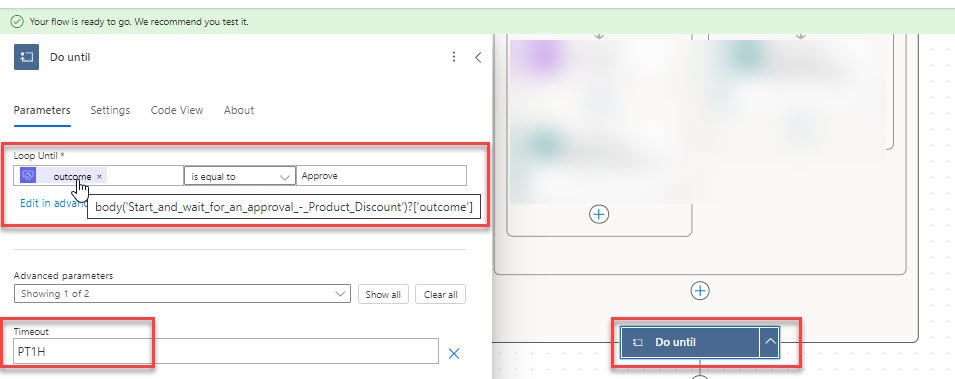Viewport: 955px width, 379px height.
Task: Click the Do until panel title text
Action: 70,57
